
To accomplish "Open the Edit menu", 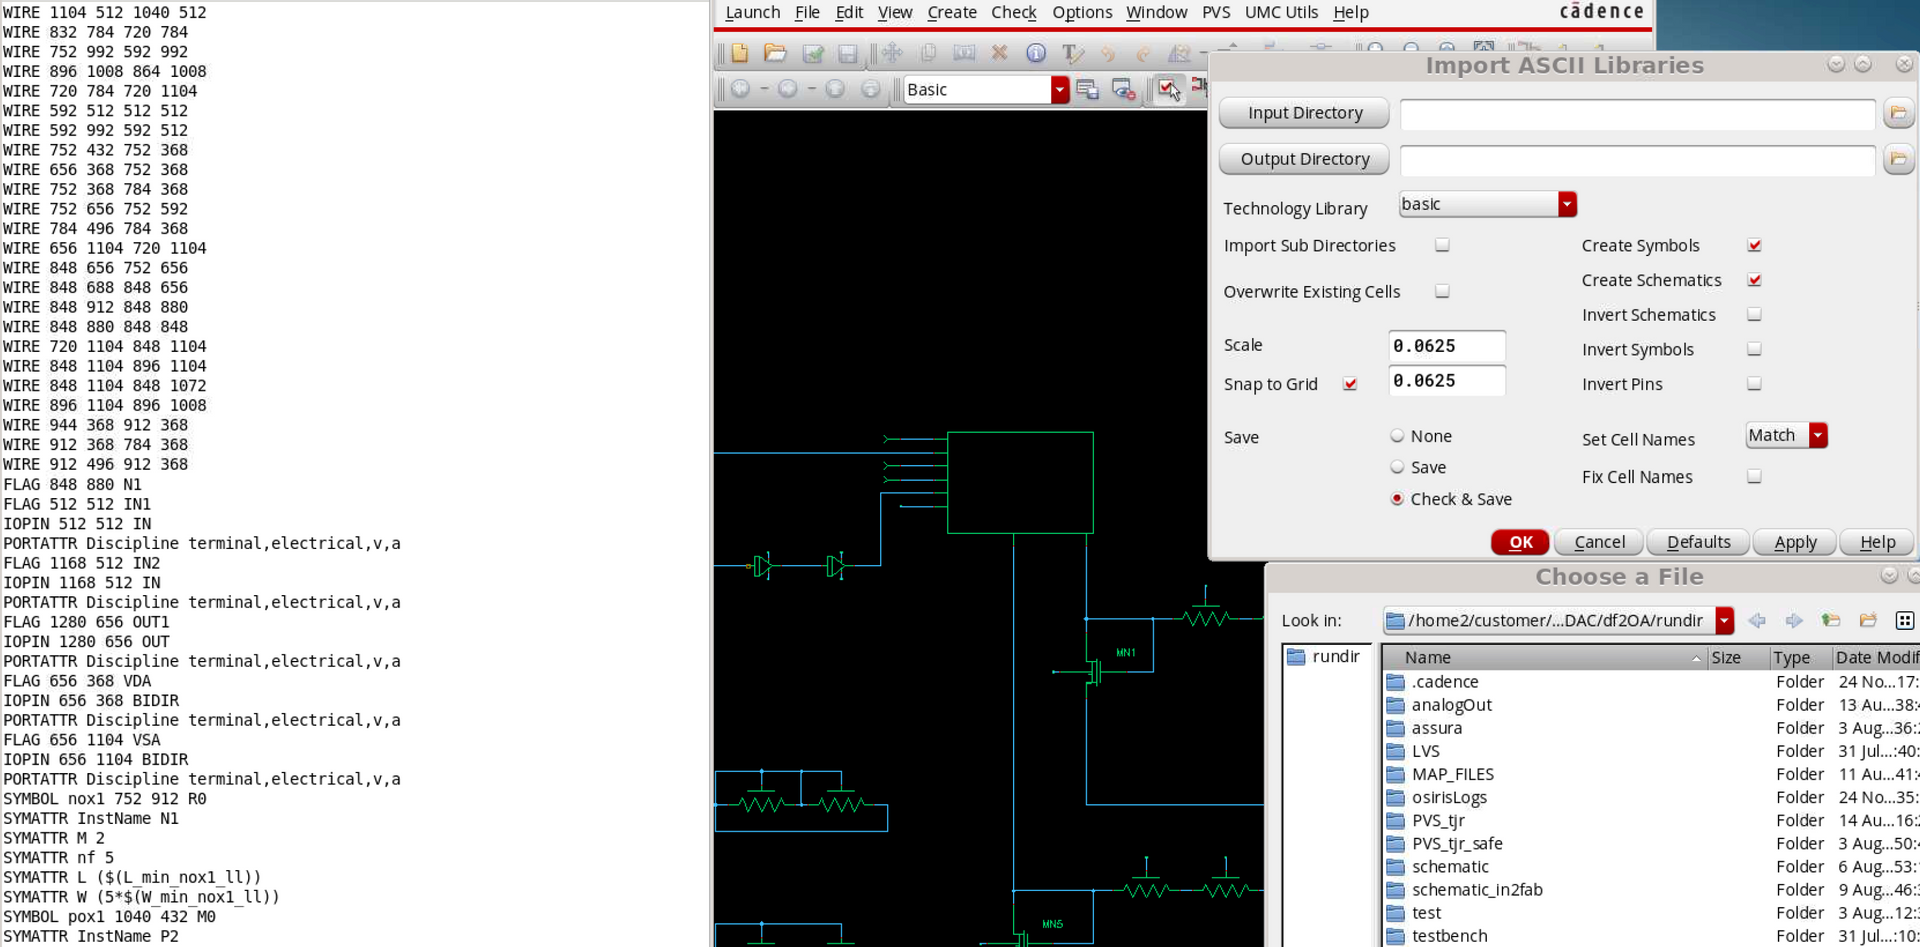I will click(849, 12).
